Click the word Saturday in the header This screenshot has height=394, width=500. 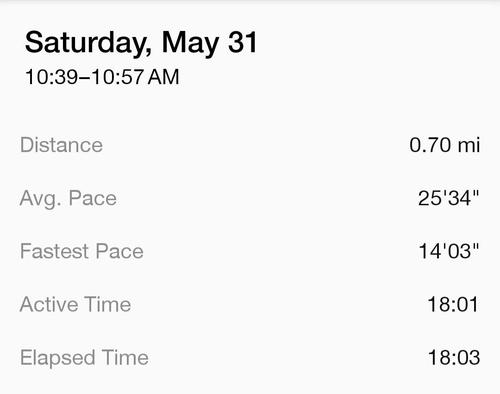tap(88, 44)
